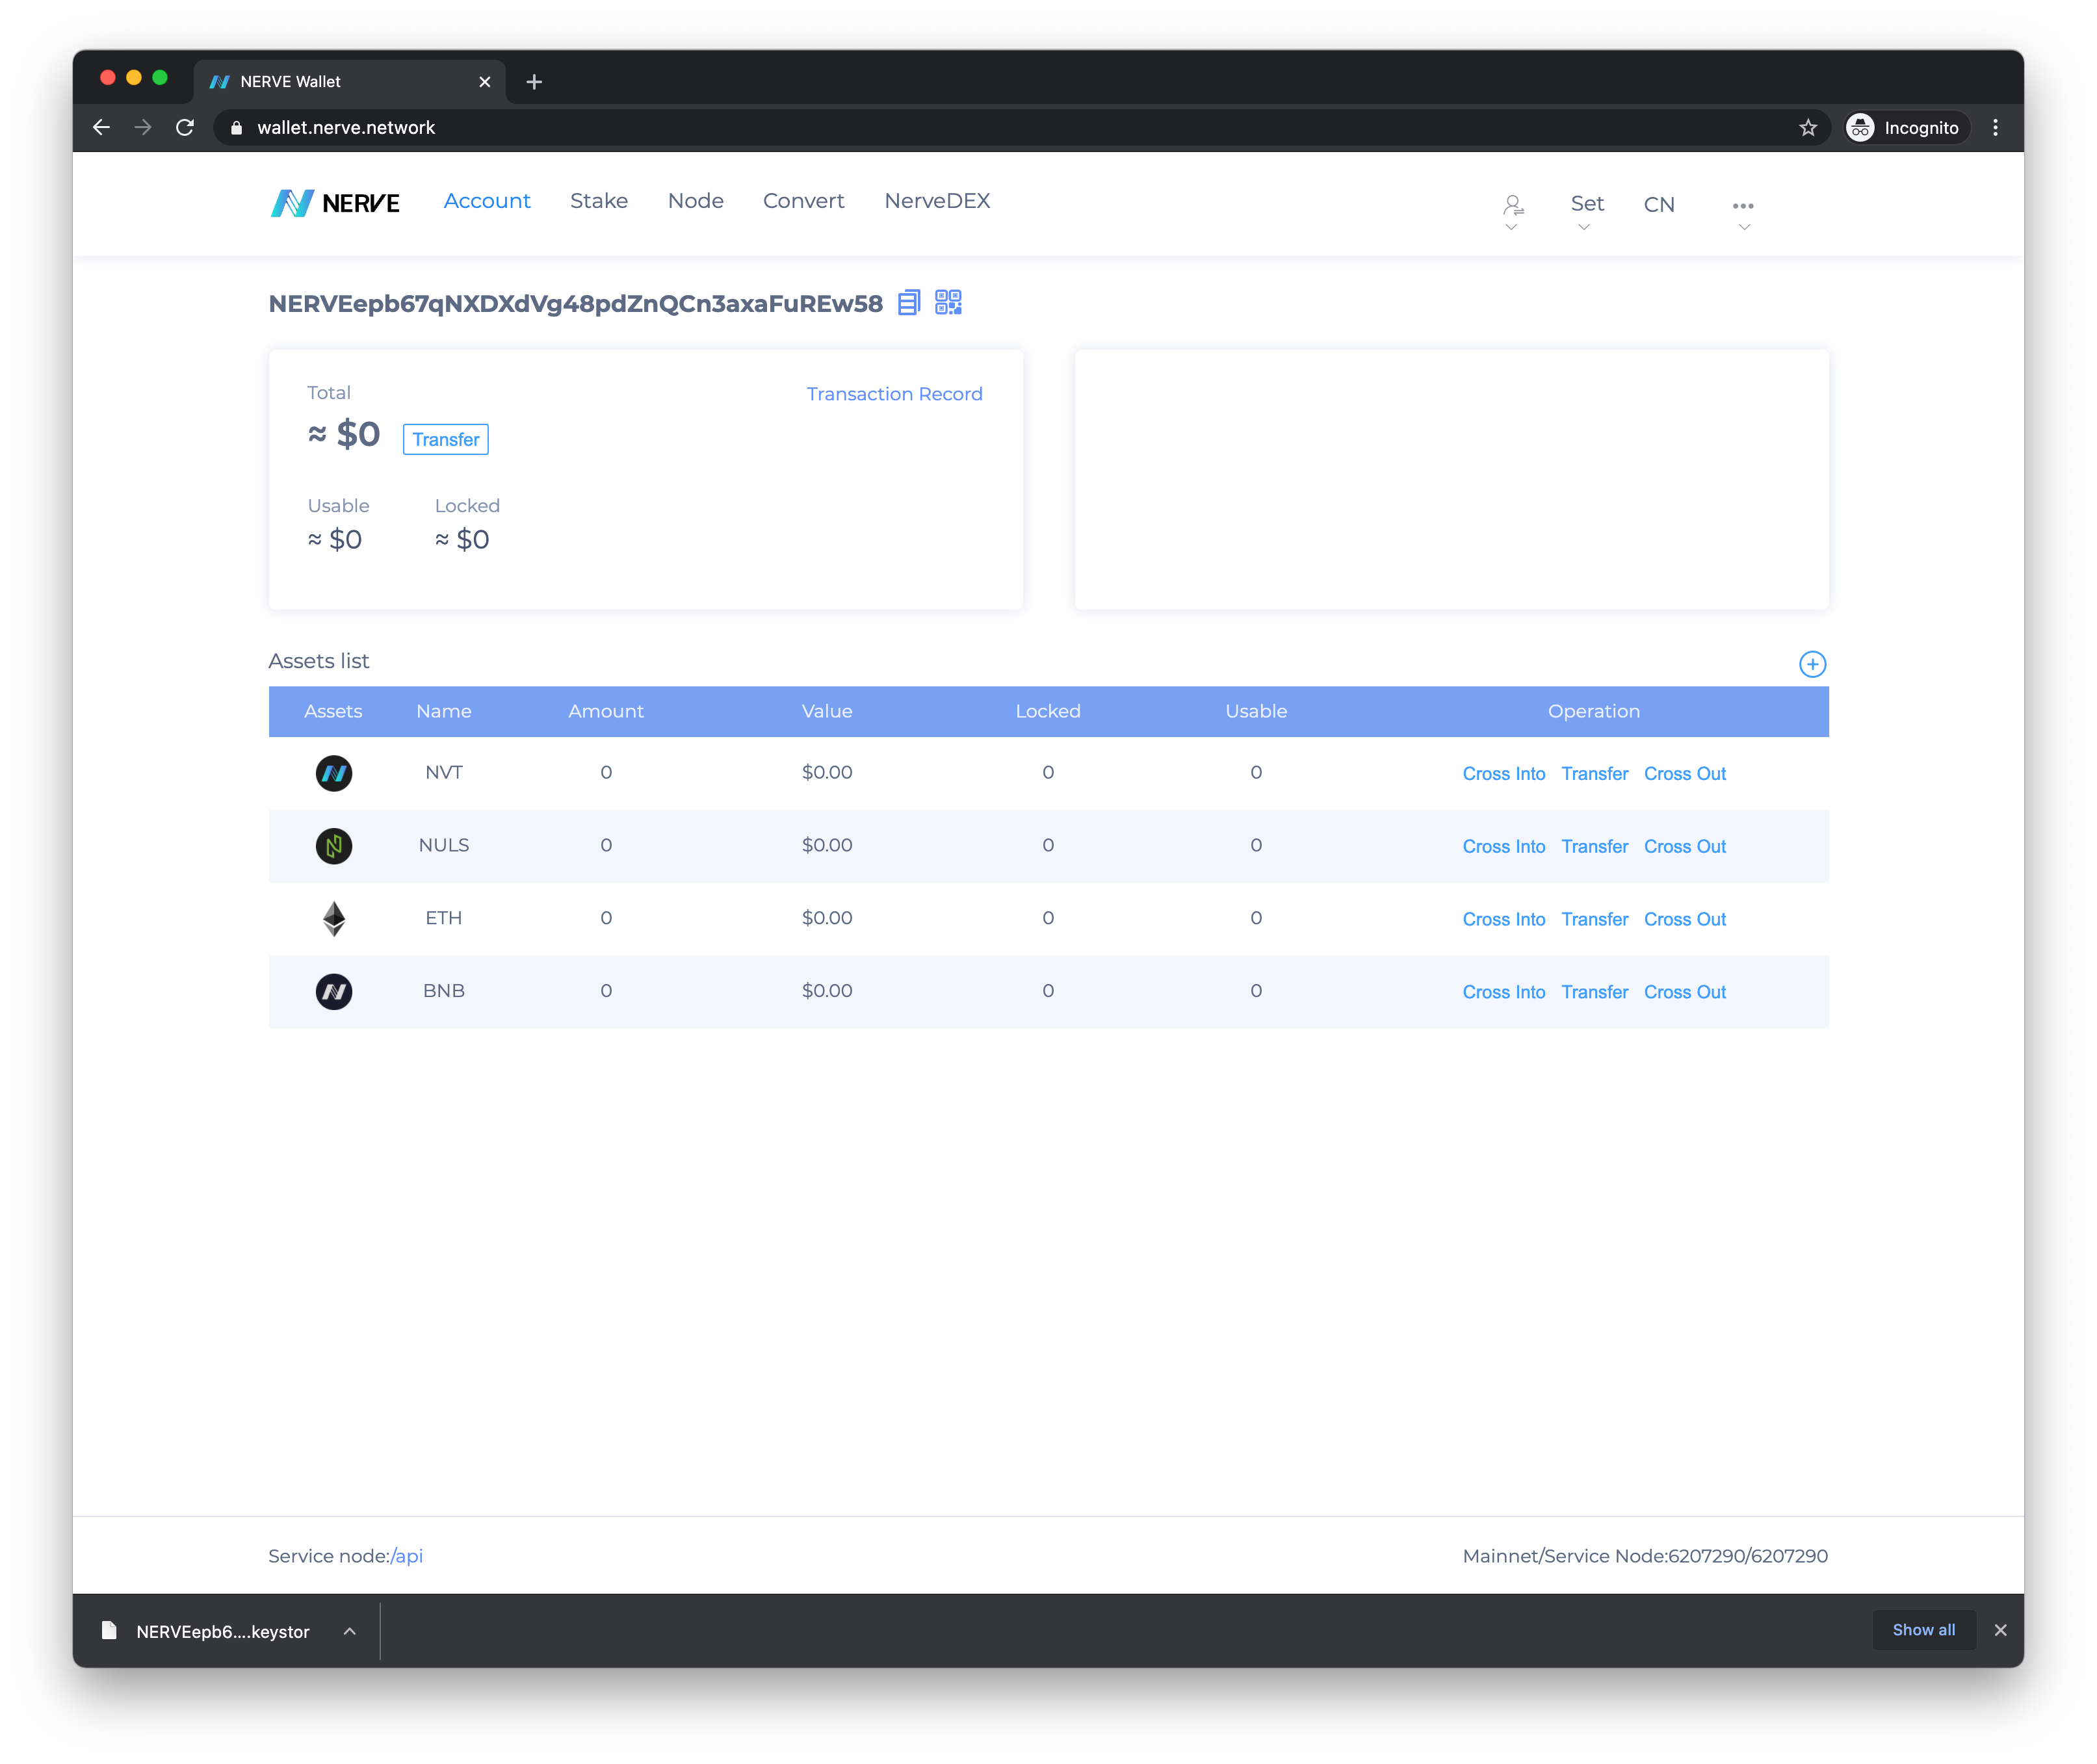This screenshot has width=2097, height=1764.
Task: Click the NERVE logo
Action: tap(335, 203)
